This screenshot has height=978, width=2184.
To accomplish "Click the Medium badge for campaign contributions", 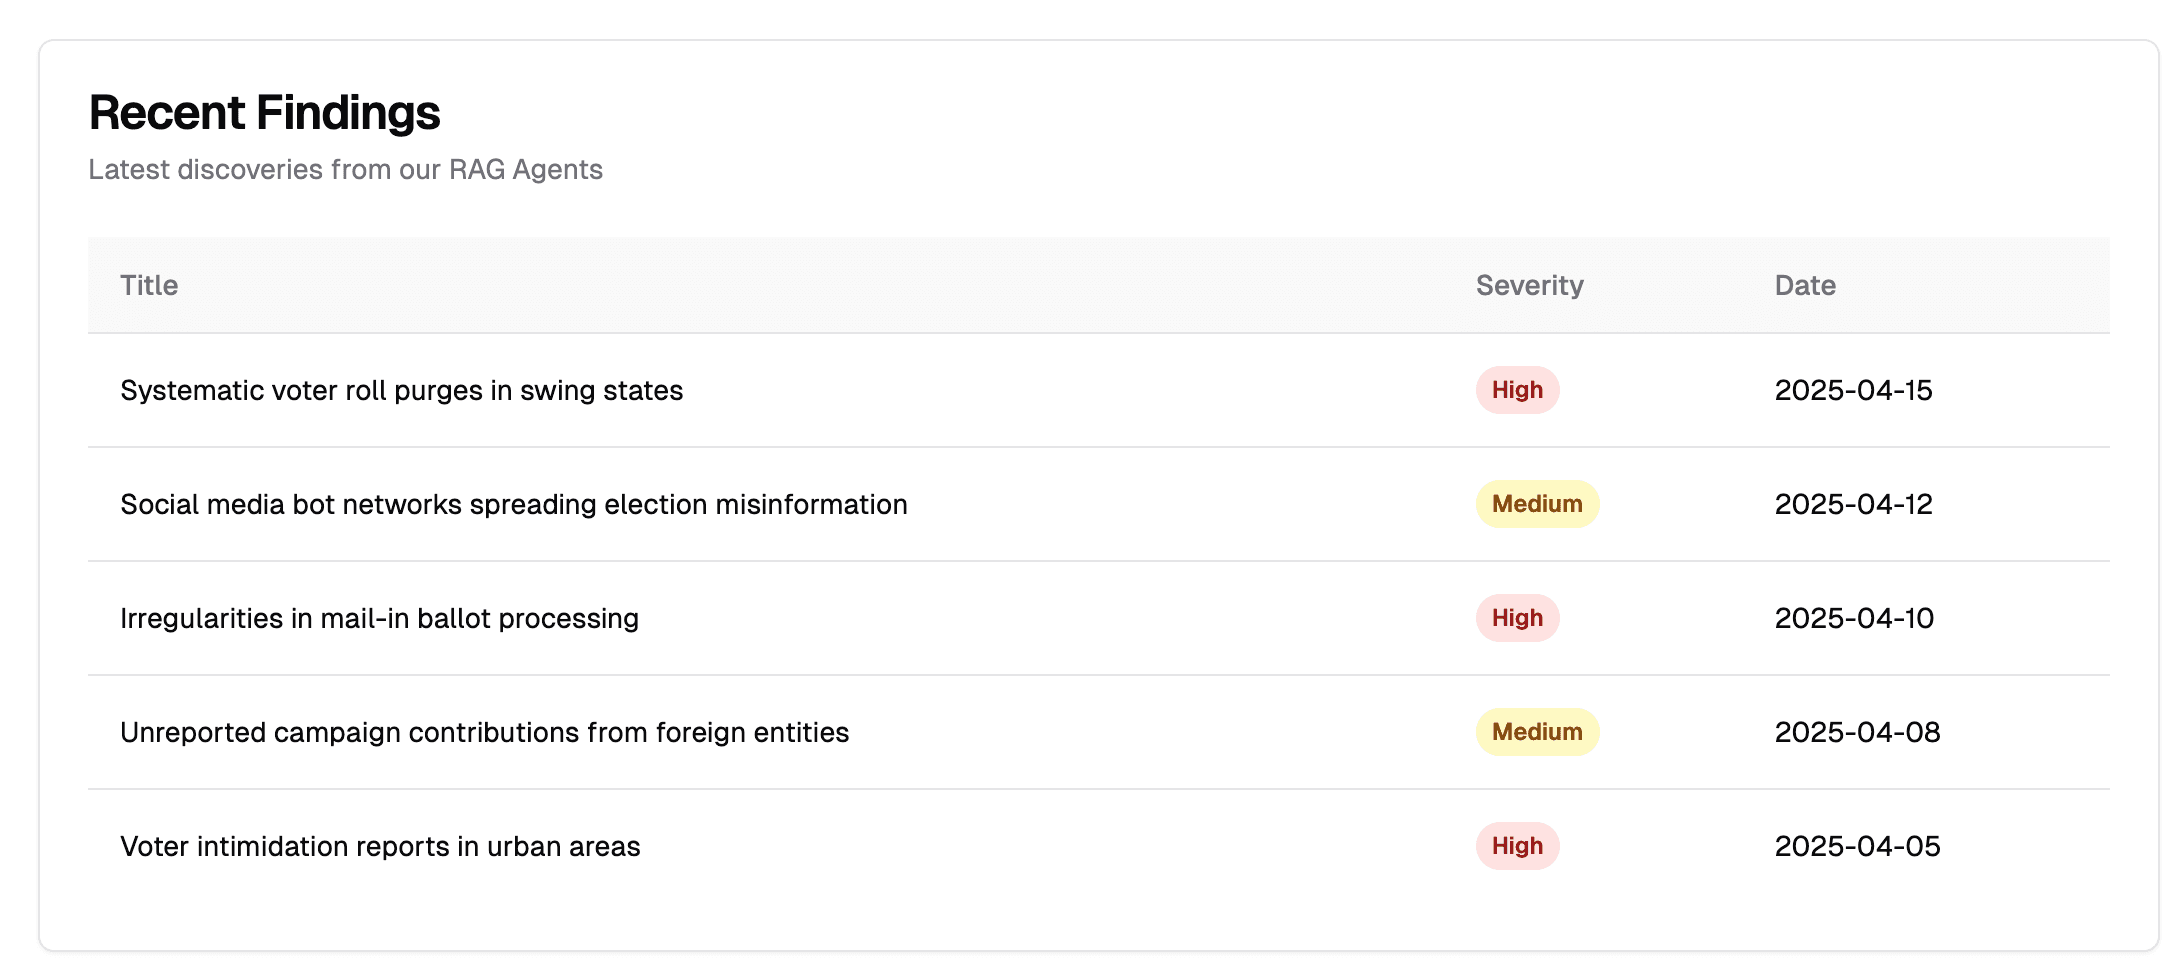I will [1536, 733].
